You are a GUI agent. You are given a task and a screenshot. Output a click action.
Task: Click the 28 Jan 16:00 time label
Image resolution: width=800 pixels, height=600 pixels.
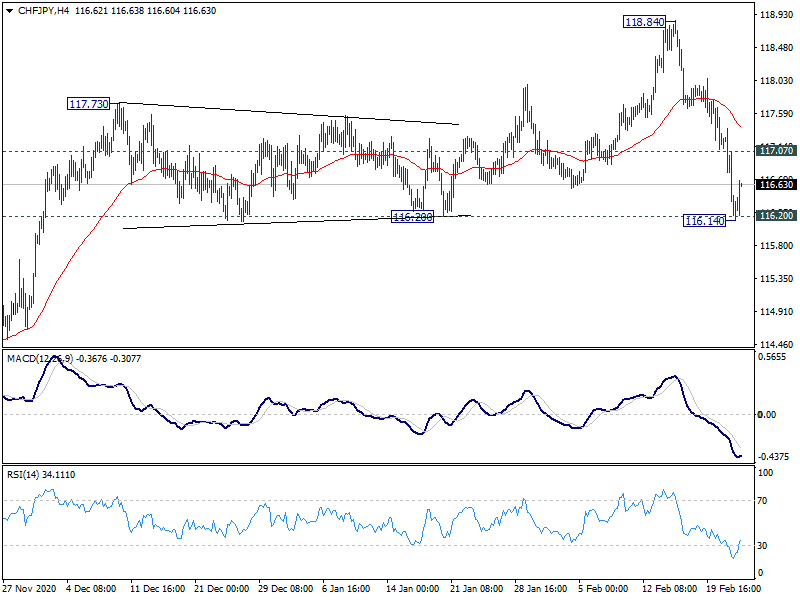(x=541, y=589)
